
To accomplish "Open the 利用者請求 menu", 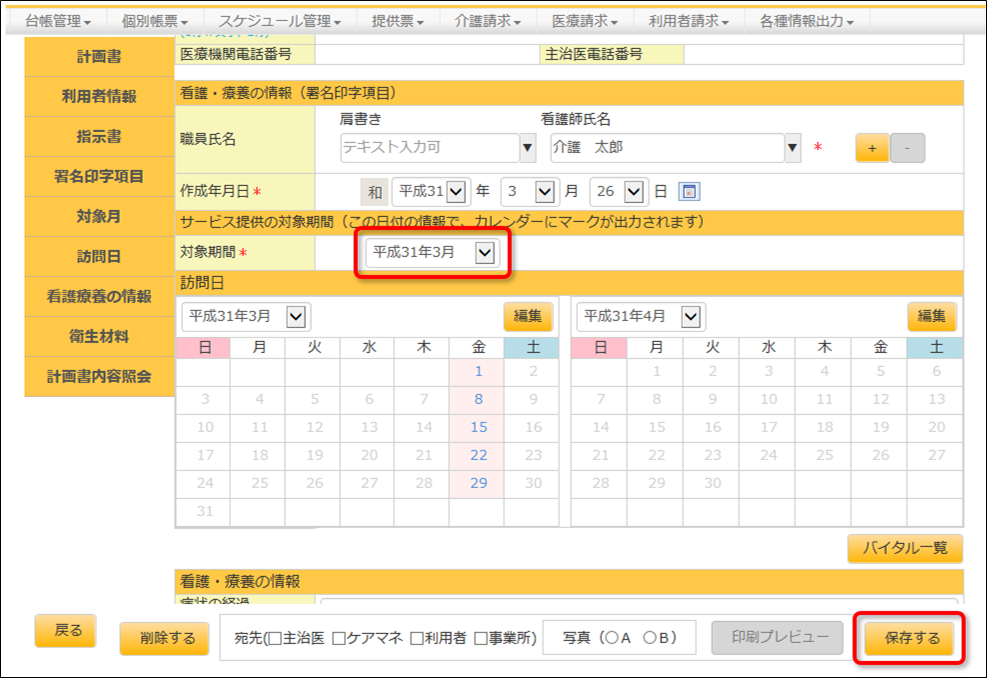I will [689, 21].
